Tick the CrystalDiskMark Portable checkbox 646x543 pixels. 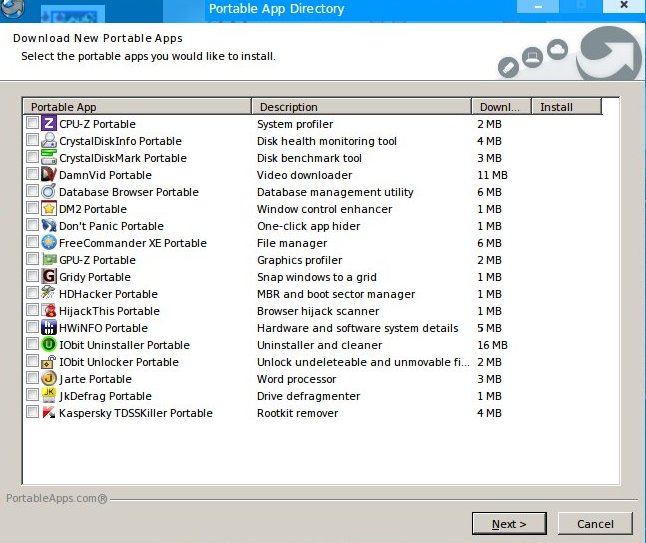32,157
